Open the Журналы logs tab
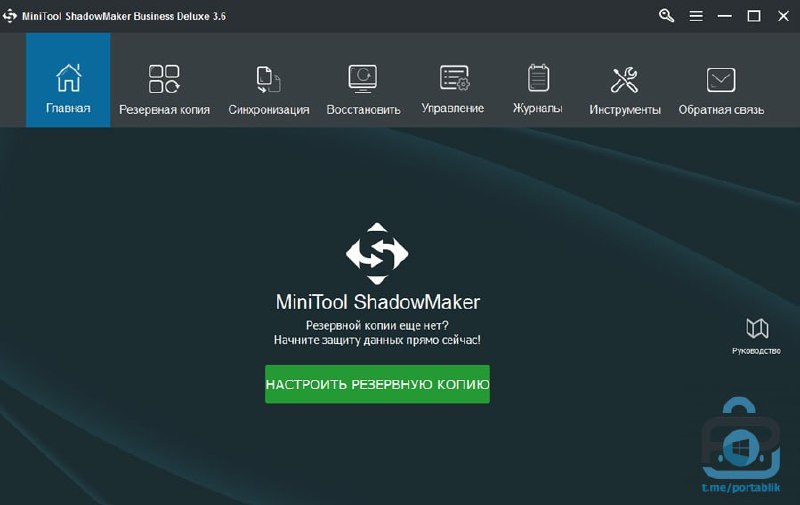Viewport: 800px width, 505px height. [x=538, y=89]
